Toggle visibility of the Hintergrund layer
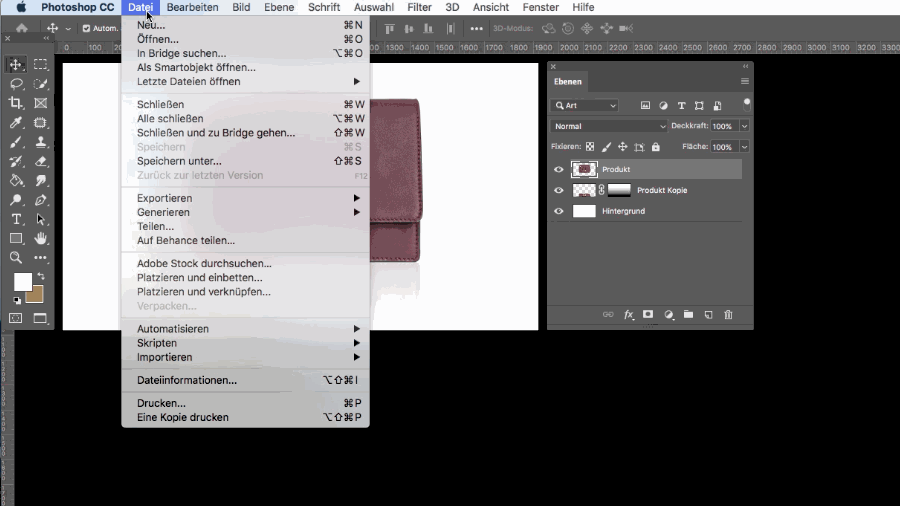Screen dimensions: 900x506 coord(559,211)
